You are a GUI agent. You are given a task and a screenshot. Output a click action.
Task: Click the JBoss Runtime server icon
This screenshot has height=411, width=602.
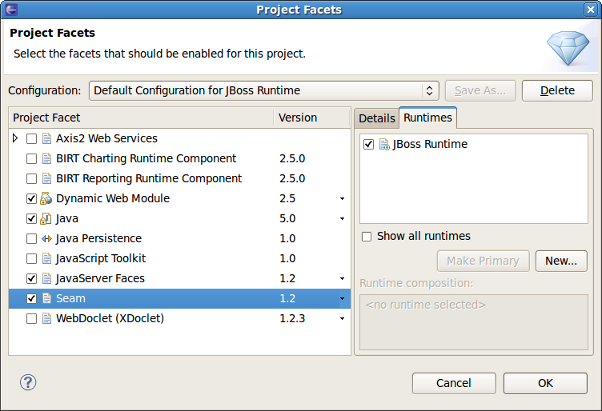pyautogui.click(x=385, y=145)
